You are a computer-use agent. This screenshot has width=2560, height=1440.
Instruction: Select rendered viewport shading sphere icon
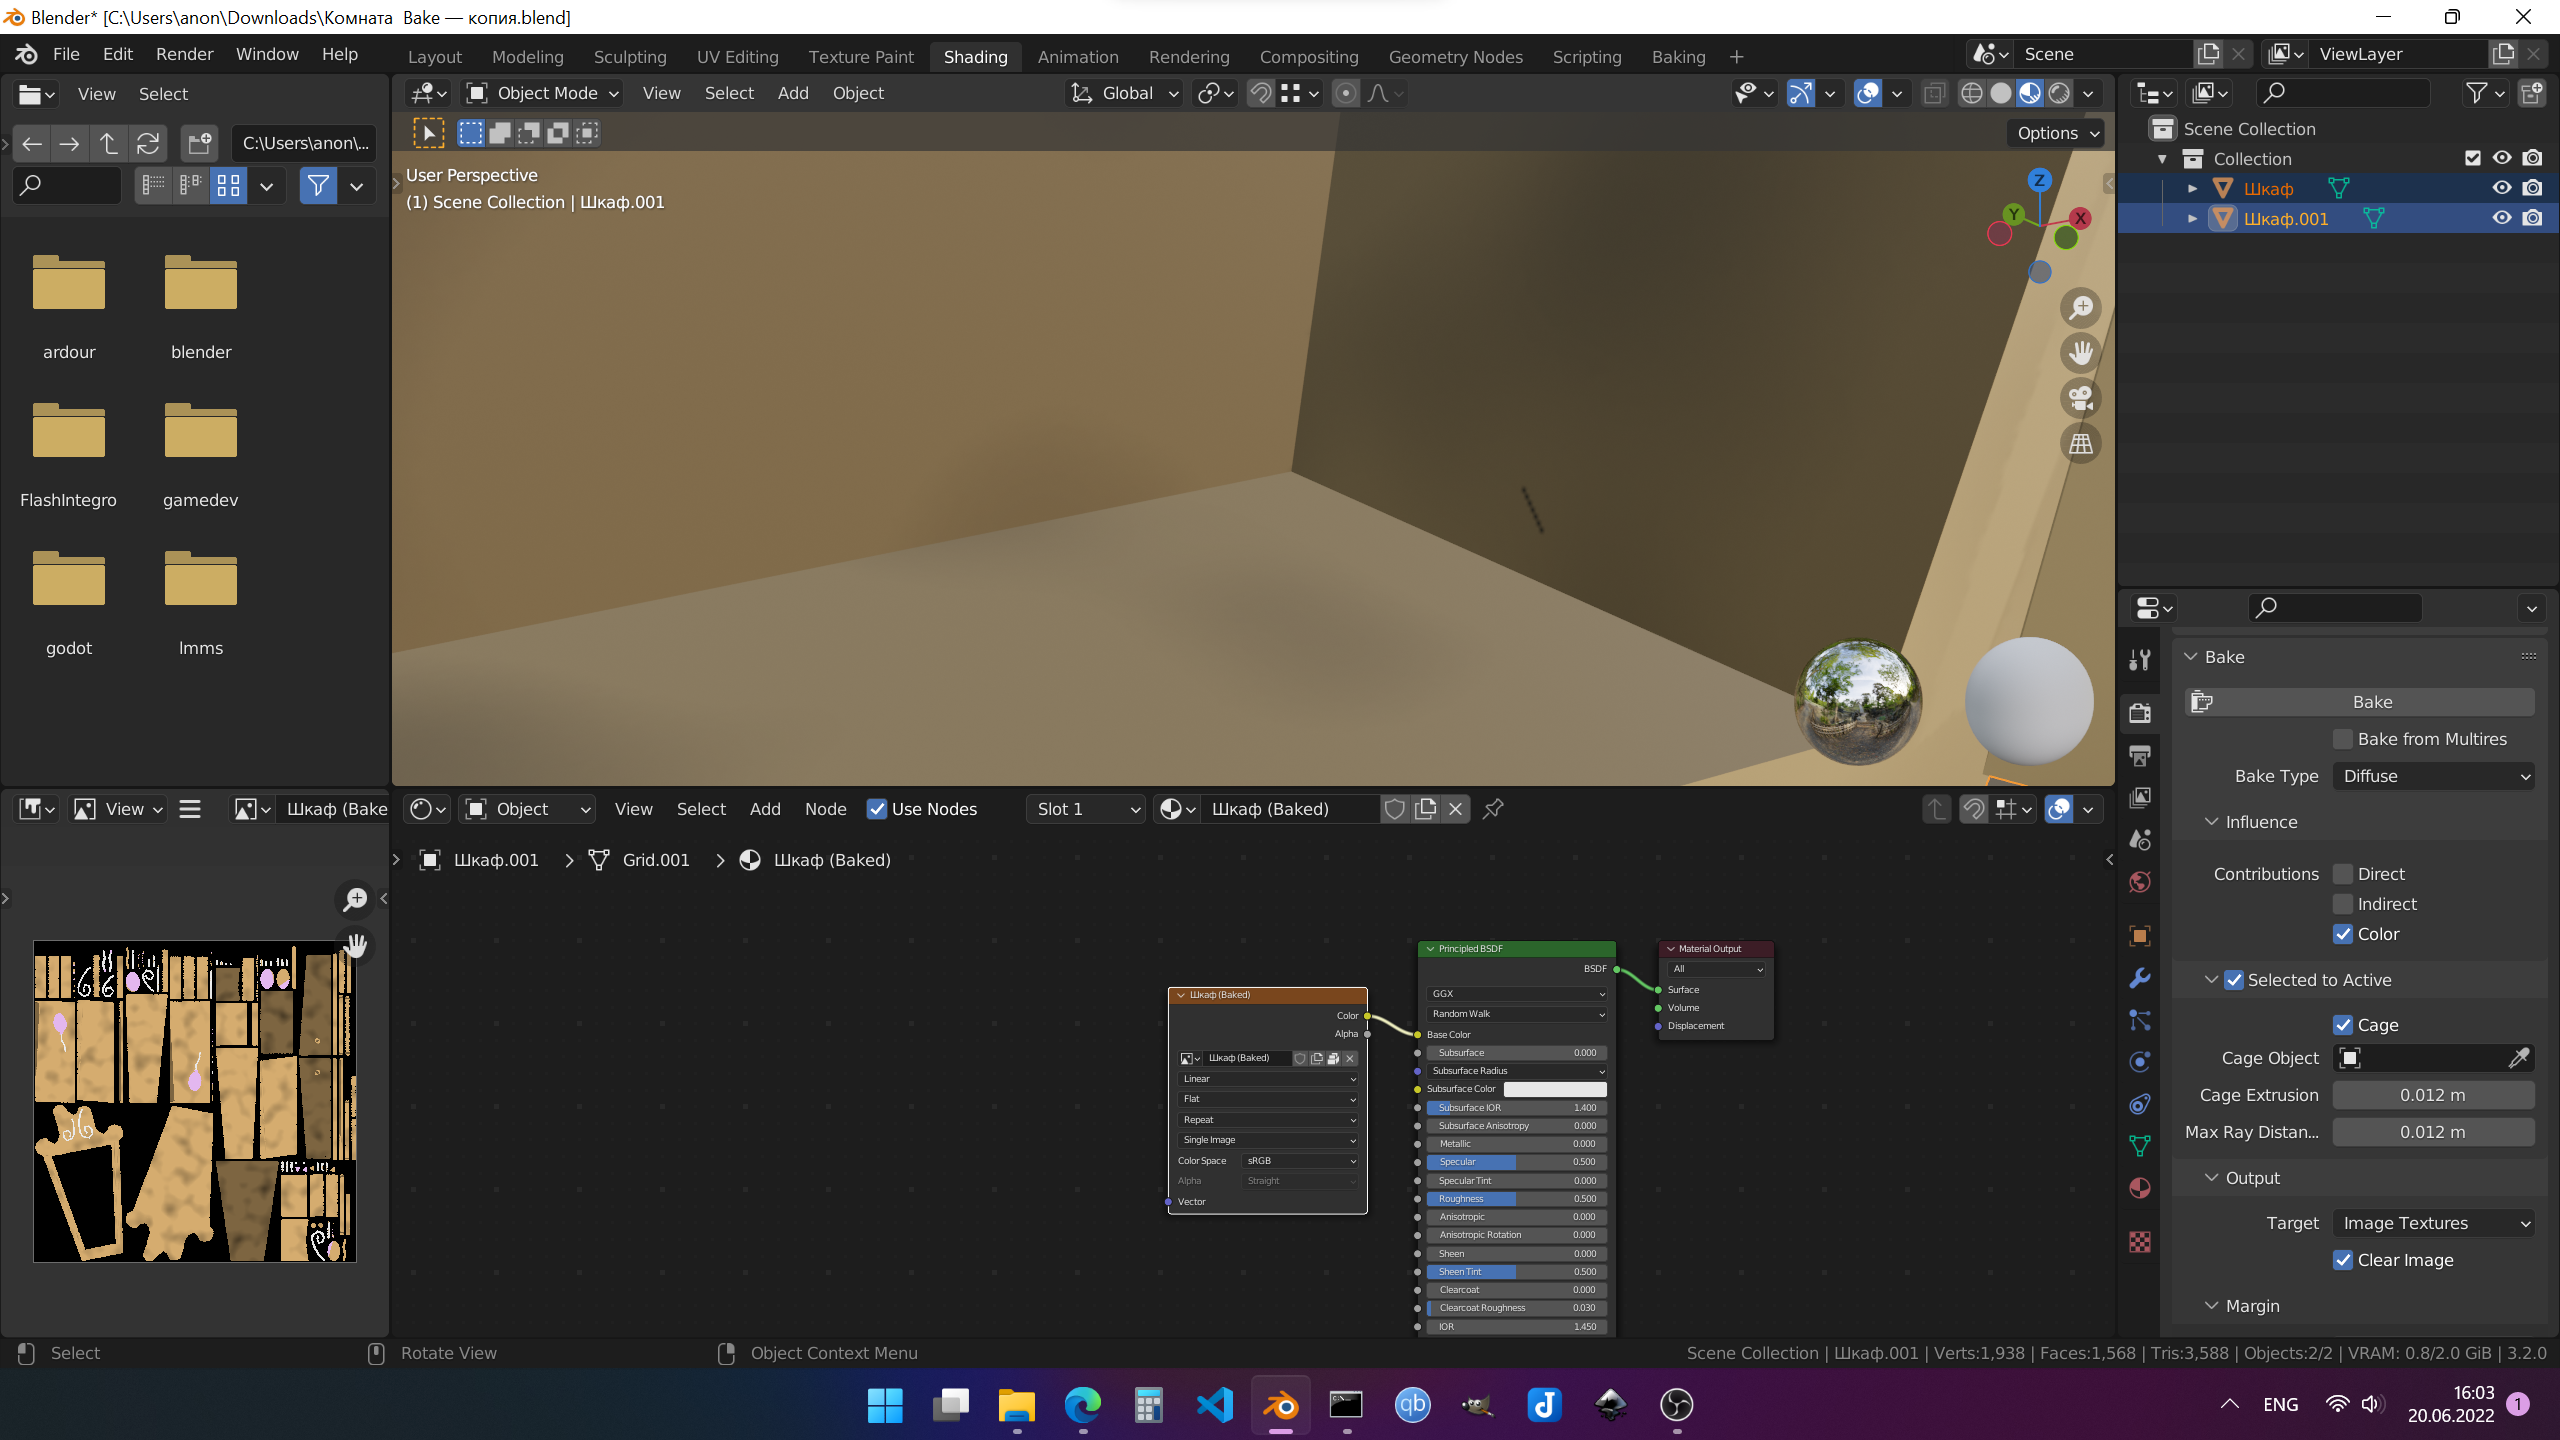(2059, 93)
